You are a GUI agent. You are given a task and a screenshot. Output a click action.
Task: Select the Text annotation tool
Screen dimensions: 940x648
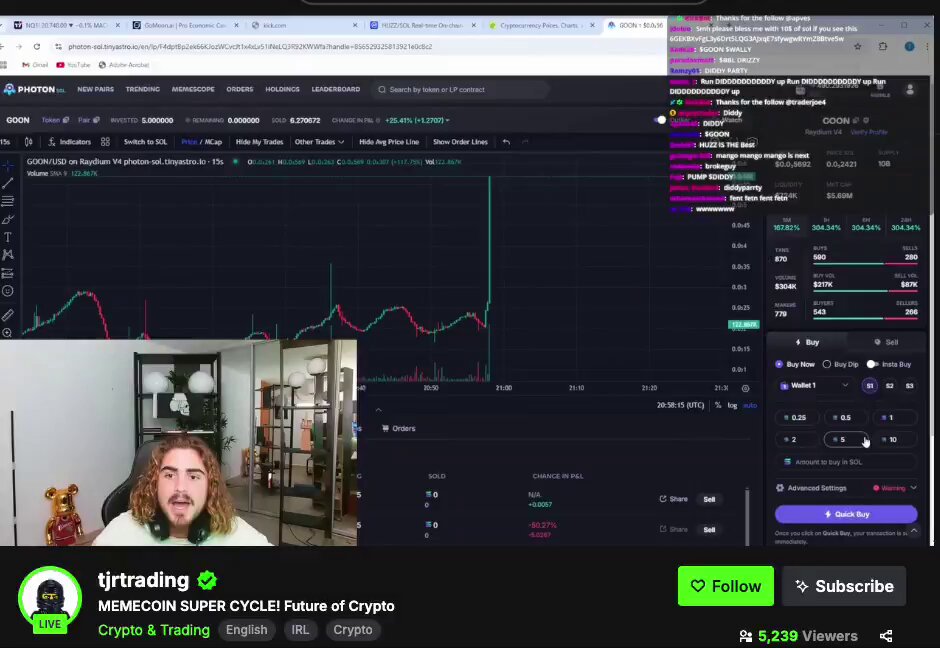8,237
